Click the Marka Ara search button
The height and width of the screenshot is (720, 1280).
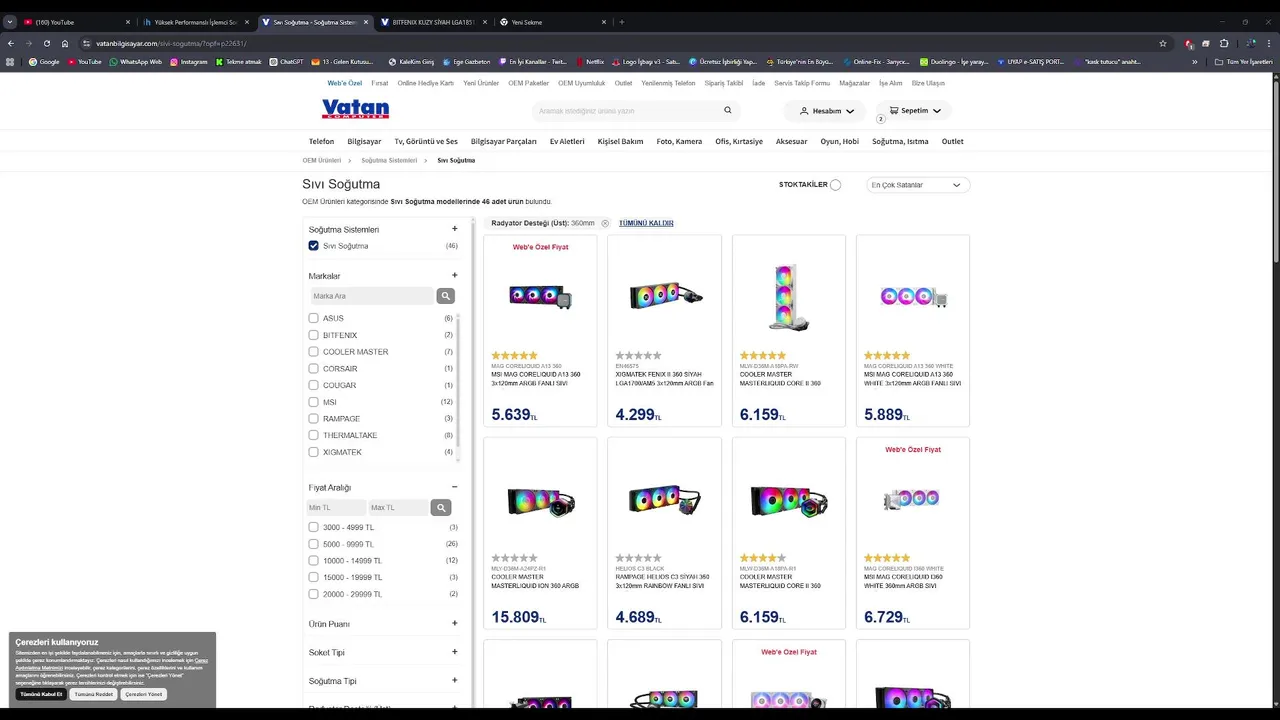click(x=445, y=296)
